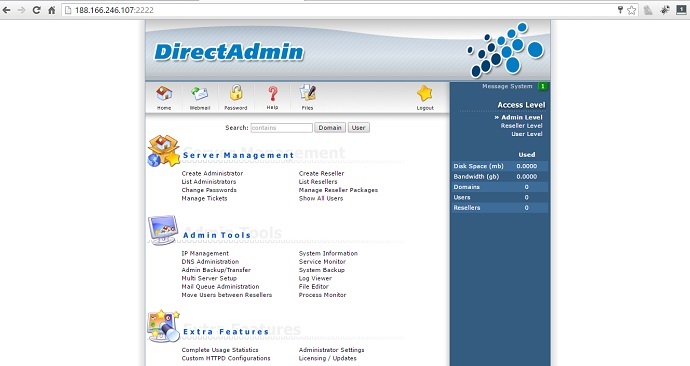
Task: Click the DirectAdmin logo
Action: [x=229, y=52]
